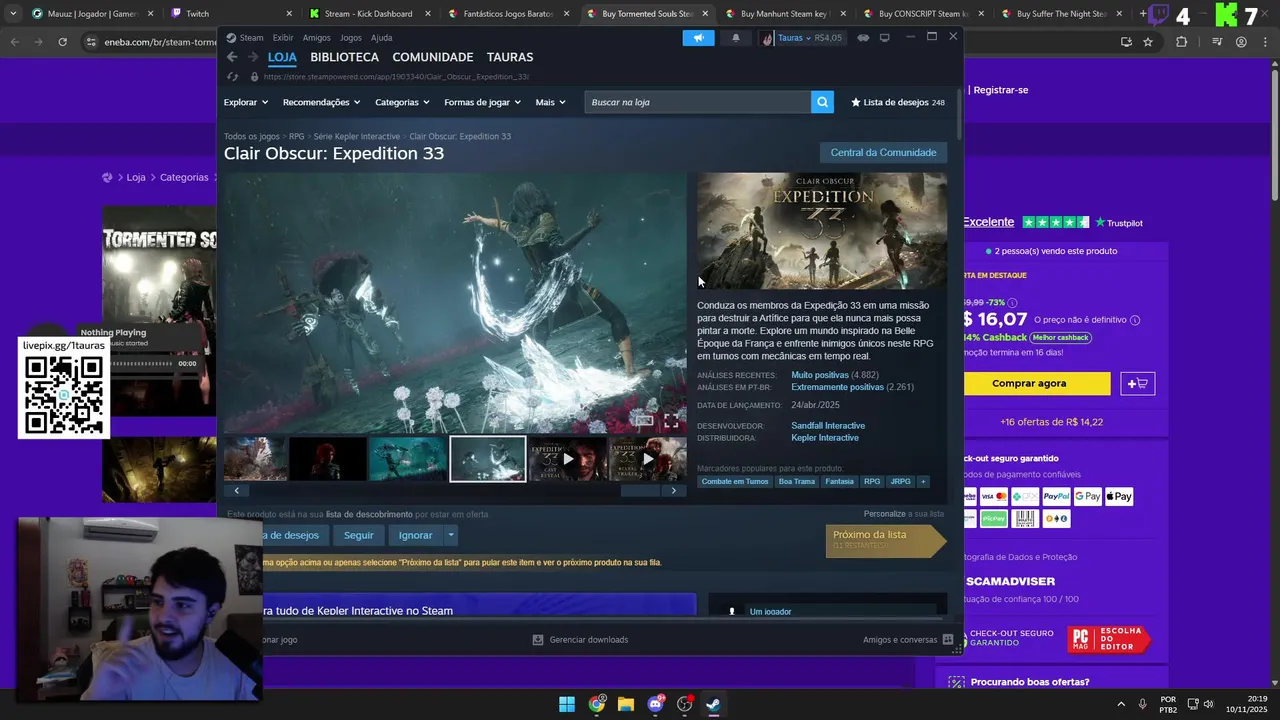Open Discord from the taskbar

pyautogui.click(x=656, y=704)
